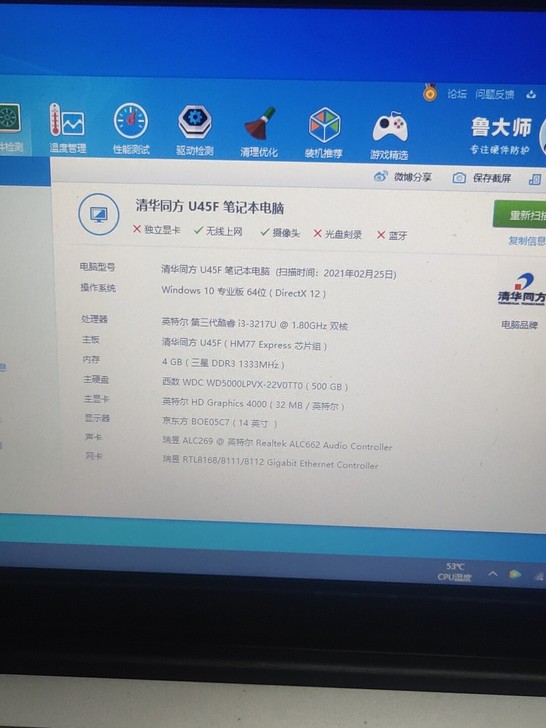The width and height of the screenshot is (546, 728).
Task: Click the HM77 Express 芯片组 value
Action: coord(244,344)
